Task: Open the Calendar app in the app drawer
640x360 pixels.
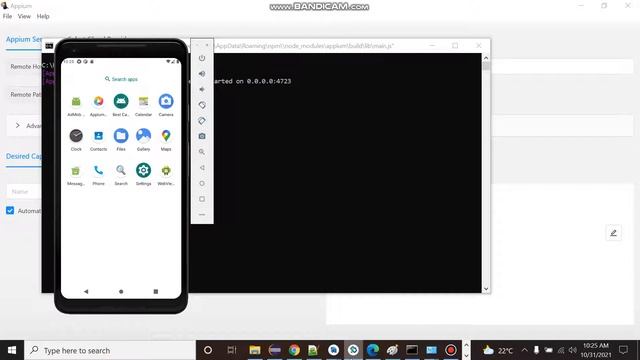Action: pos(143,102)
